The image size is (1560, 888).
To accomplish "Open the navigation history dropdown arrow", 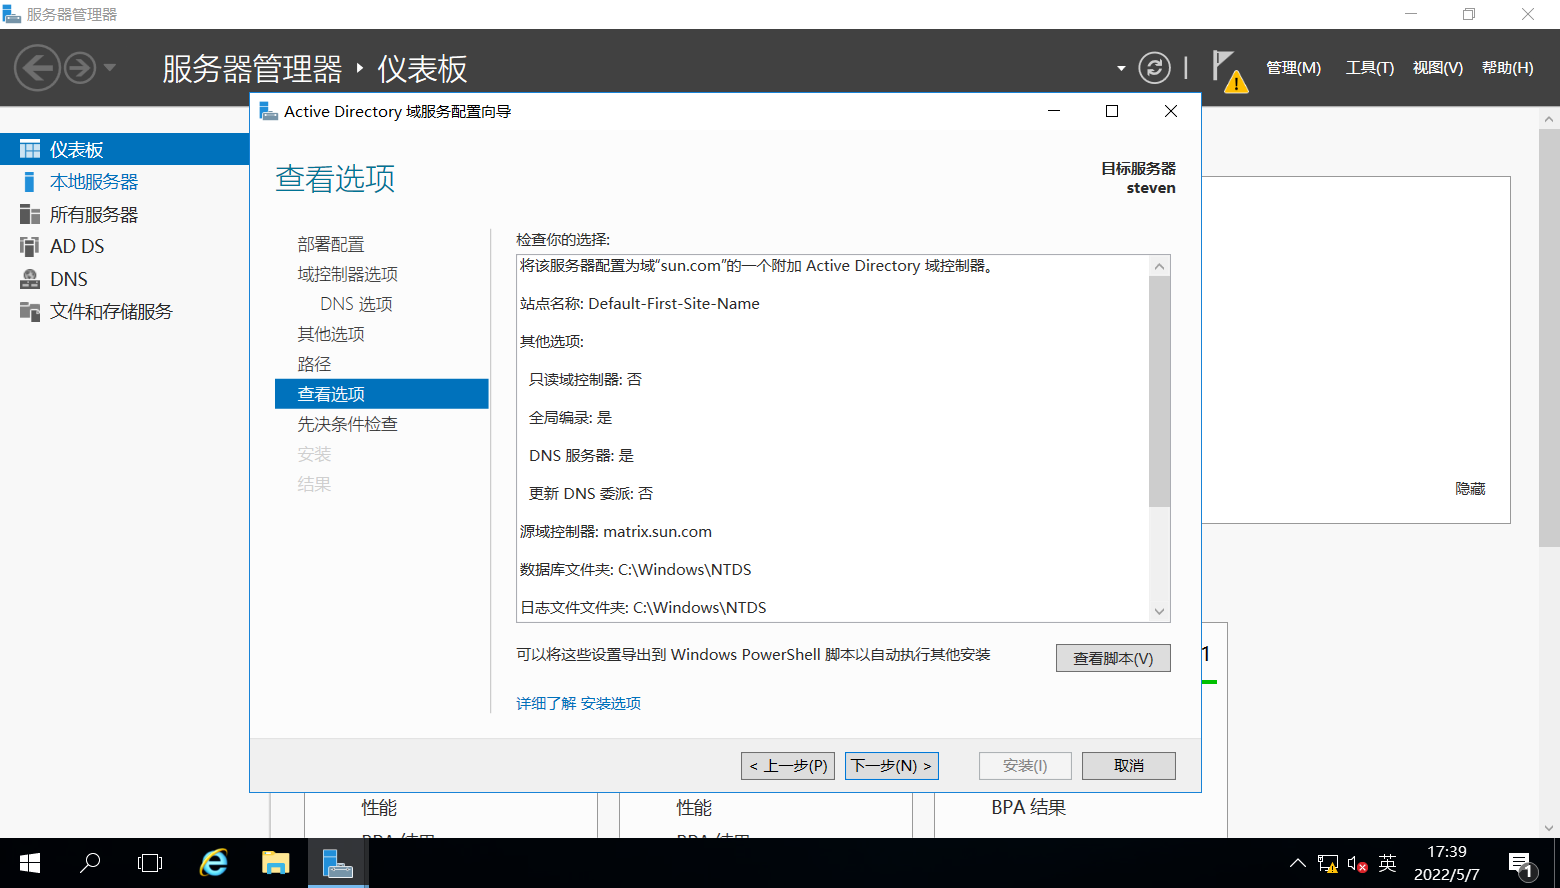I will 110,68.
